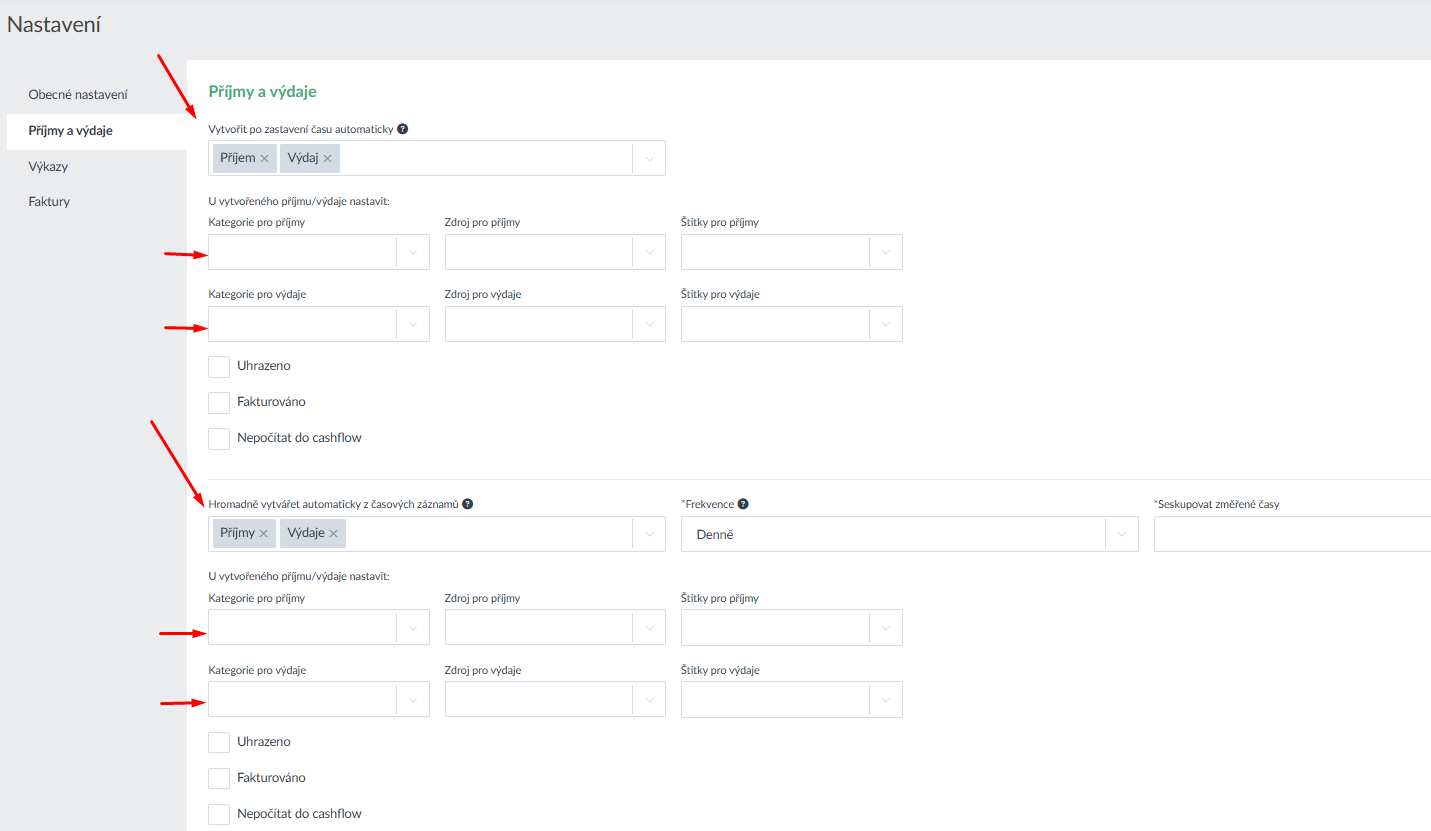The height and width of the screenshot is (831, 1431).
Task: Remove the 'Výdaj' tag via its x
Action: click(327, 159)
